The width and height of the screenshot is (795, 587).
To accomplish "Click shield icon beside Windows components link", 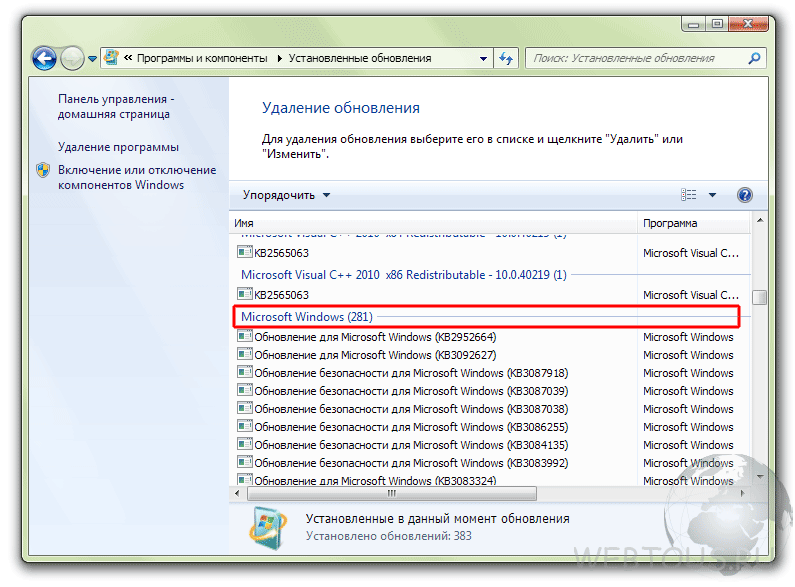I will click(43, 170).
